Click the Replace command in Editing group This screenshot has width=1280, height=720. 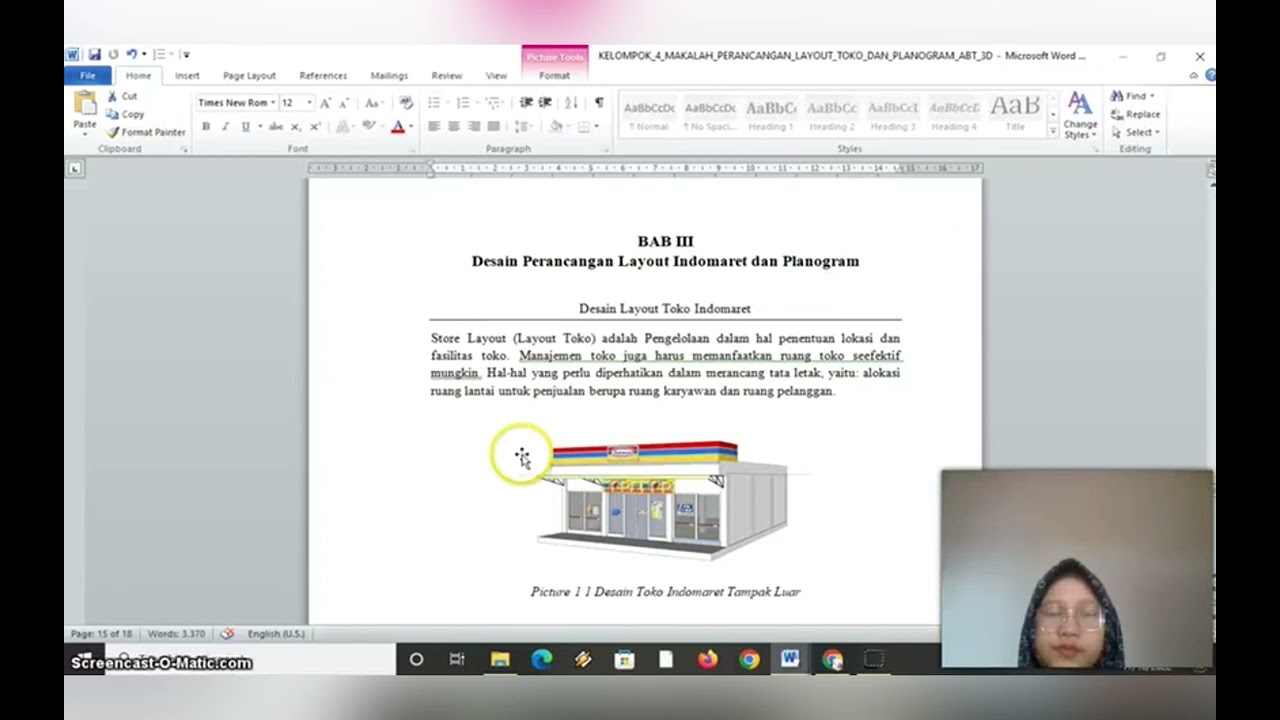(1135, 114)
